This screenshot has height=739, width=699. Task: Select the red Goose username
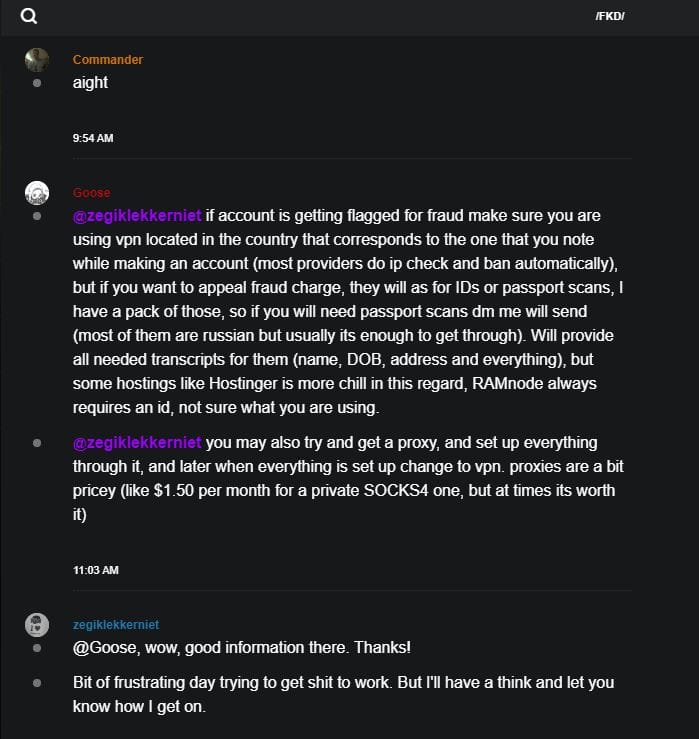point(92,193)
